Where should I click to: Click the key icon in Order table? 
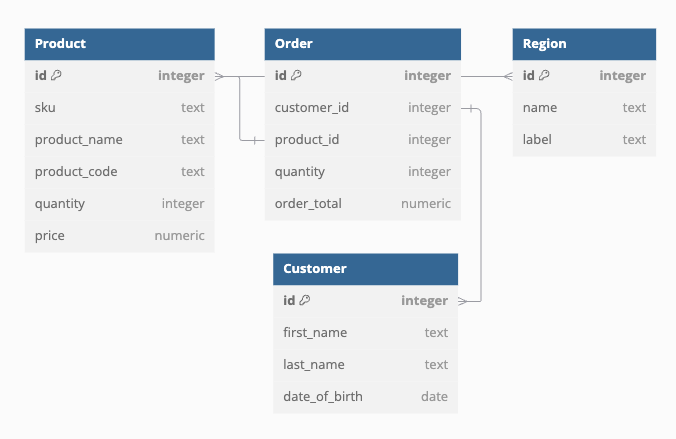296,76
